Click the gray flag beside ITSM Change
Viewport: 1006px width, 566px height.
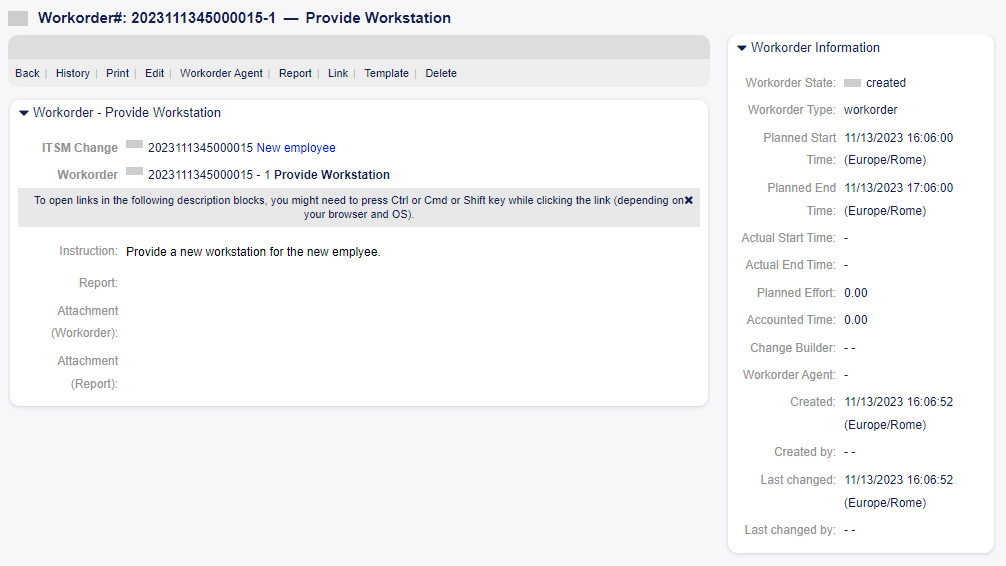pyautogui.click(x=134, y=146)
